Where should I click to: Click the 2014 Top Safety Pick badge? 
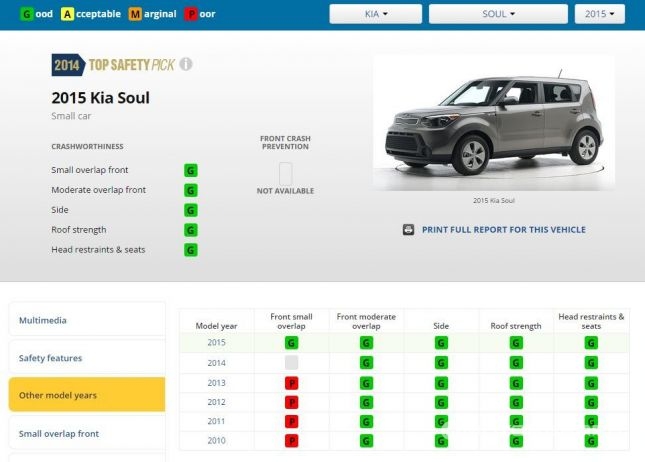coord(113,65)
